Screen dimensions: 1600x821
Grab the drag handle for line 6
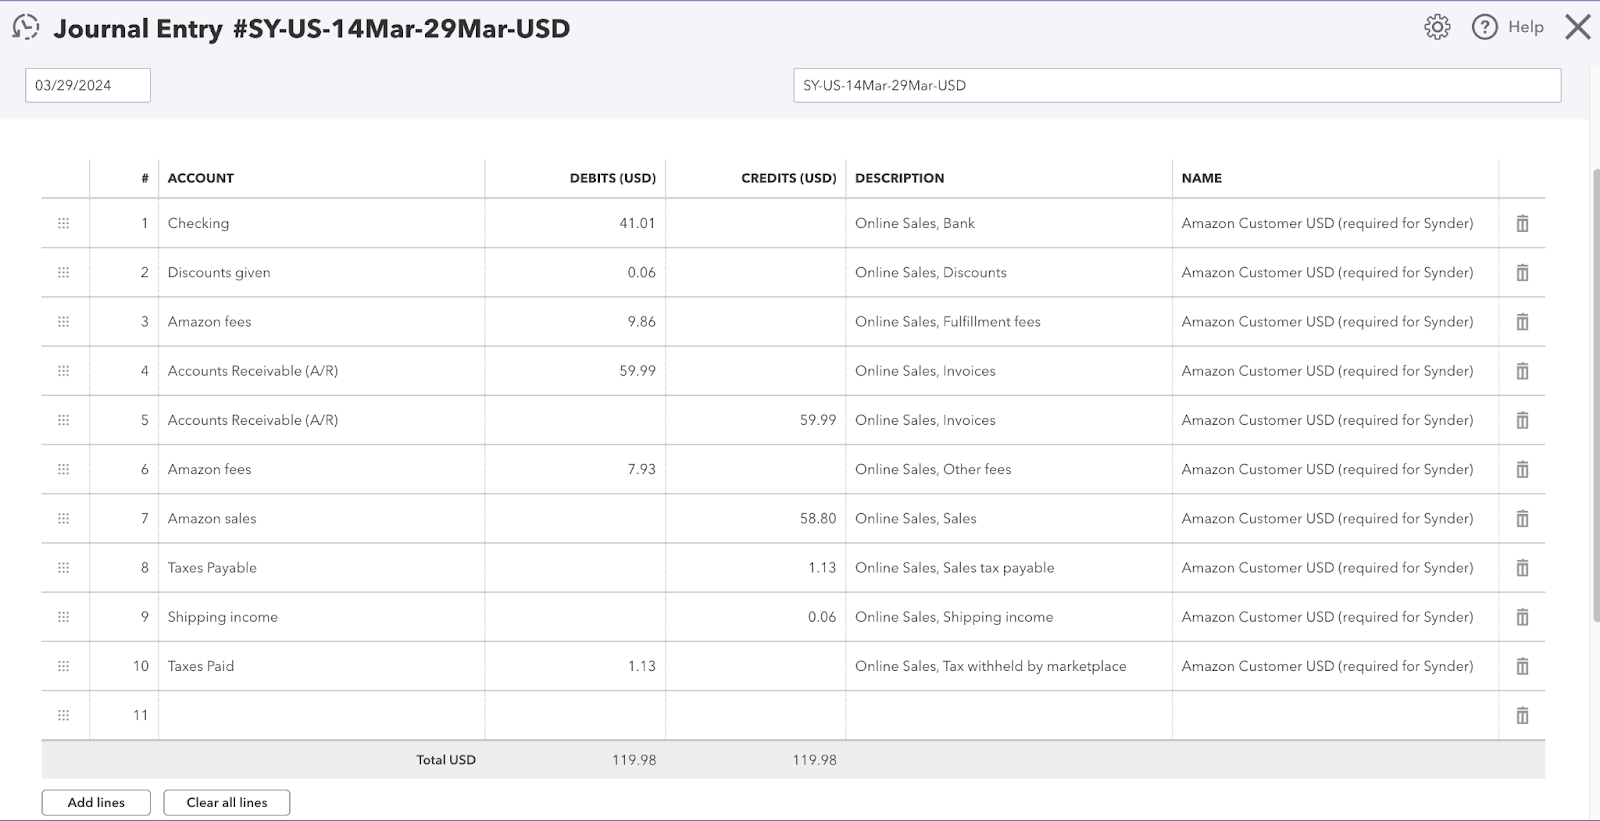click(x=64, y=469)
